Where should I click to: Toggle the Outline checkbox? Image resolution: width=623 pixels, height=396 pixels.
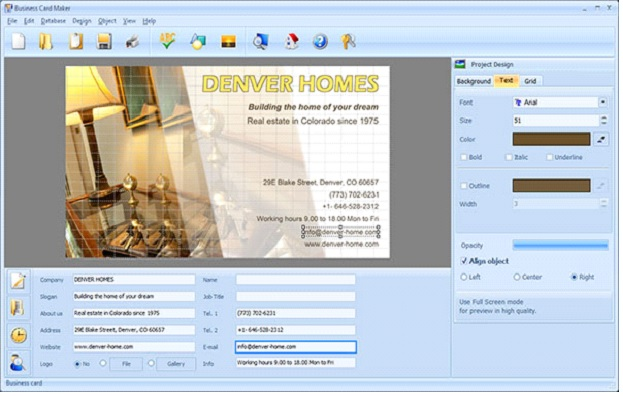(x=463, y=186)
